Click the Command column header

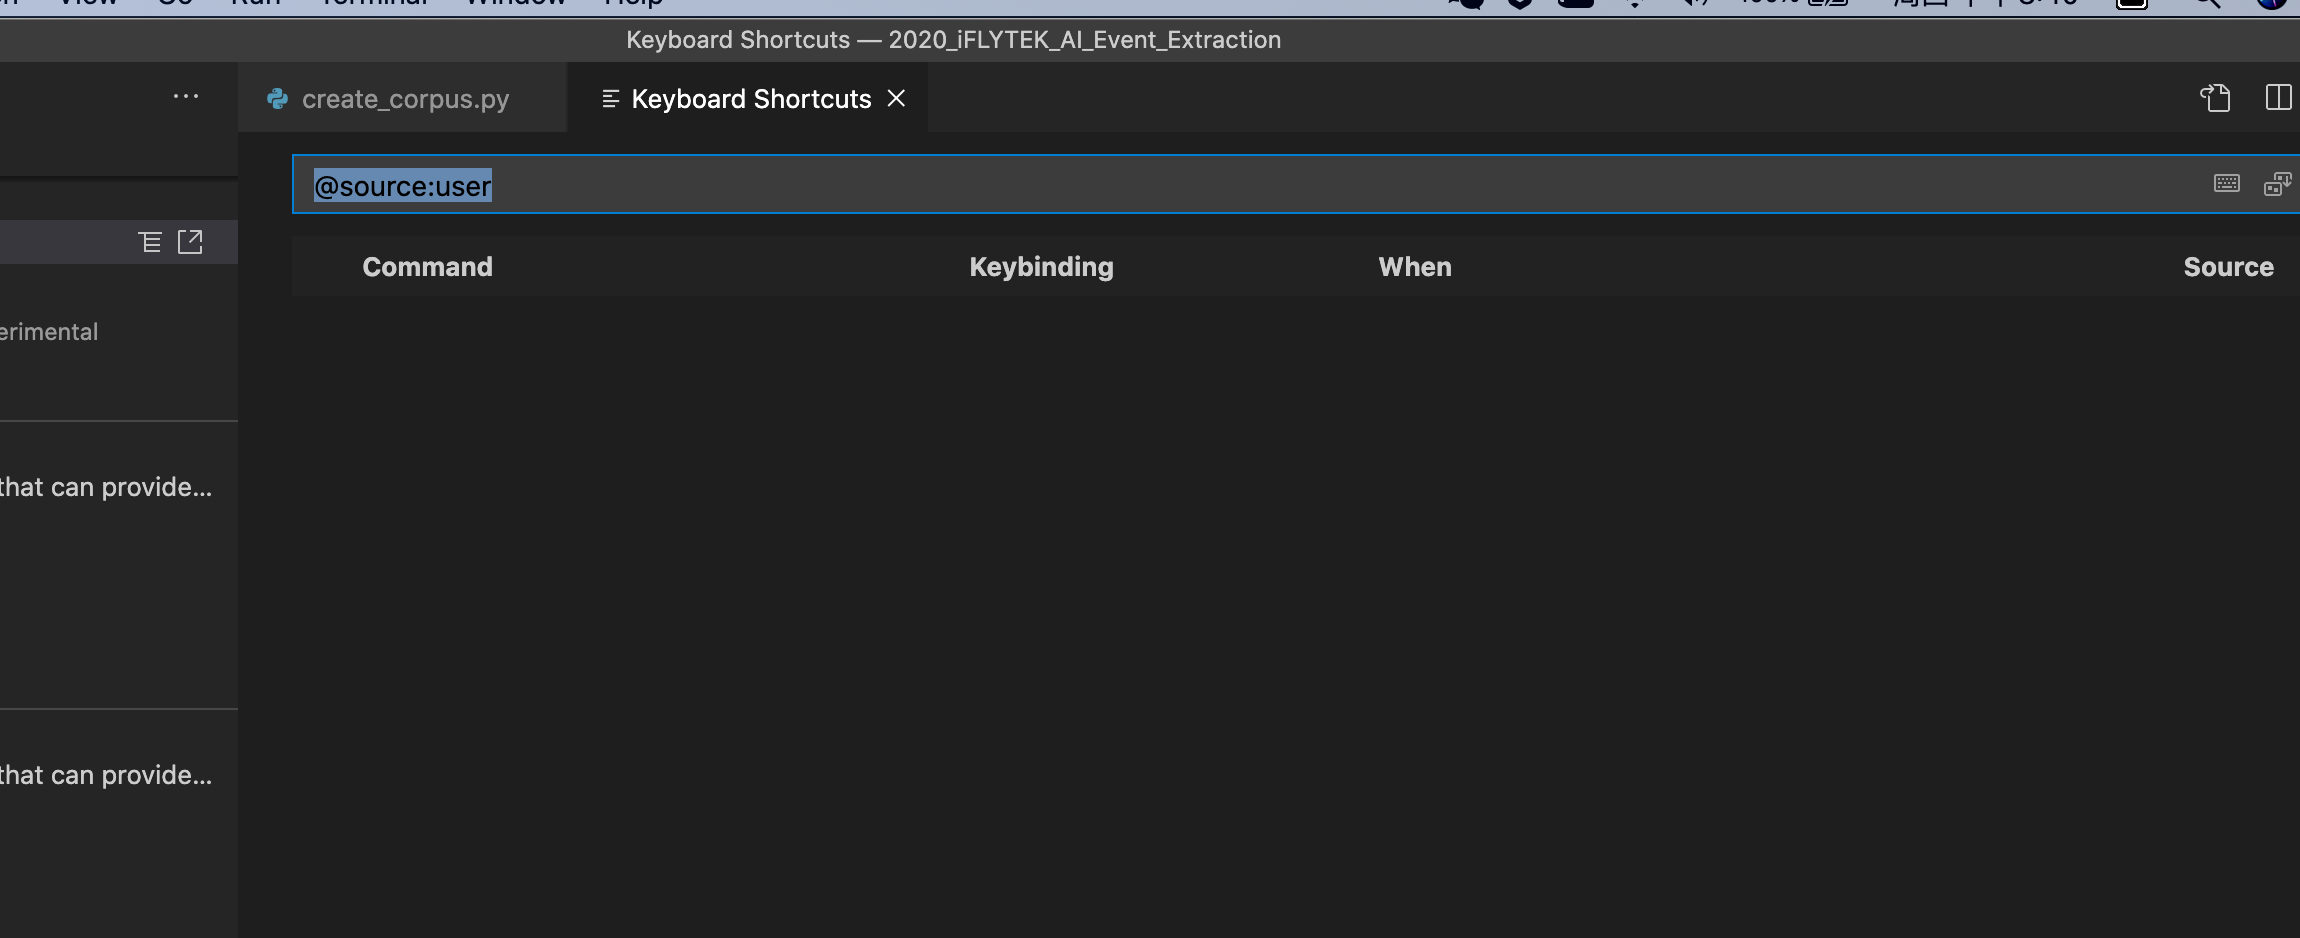[x=426, y=266]
